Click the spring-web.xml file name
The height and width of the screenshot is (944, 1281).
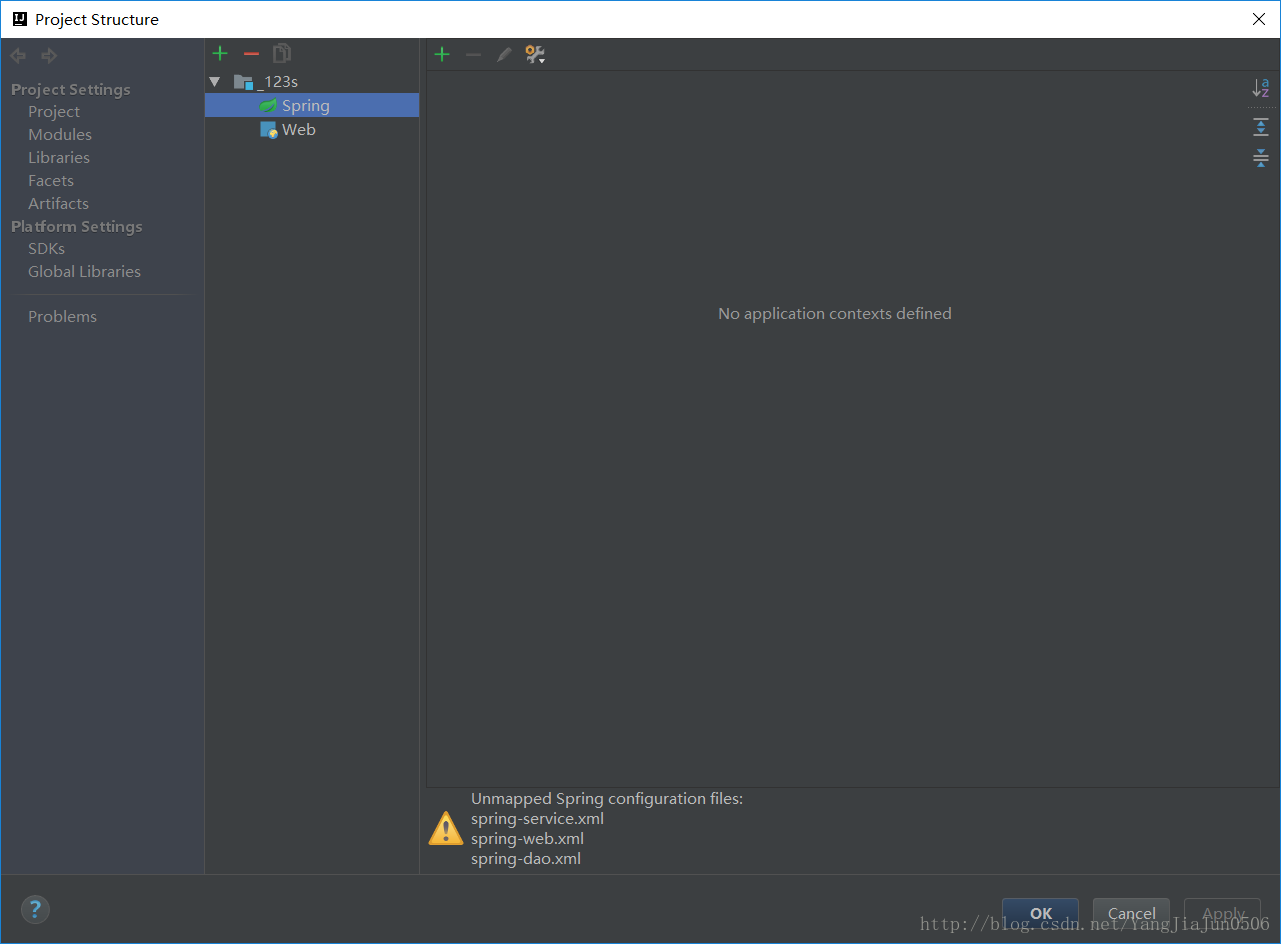527,838
